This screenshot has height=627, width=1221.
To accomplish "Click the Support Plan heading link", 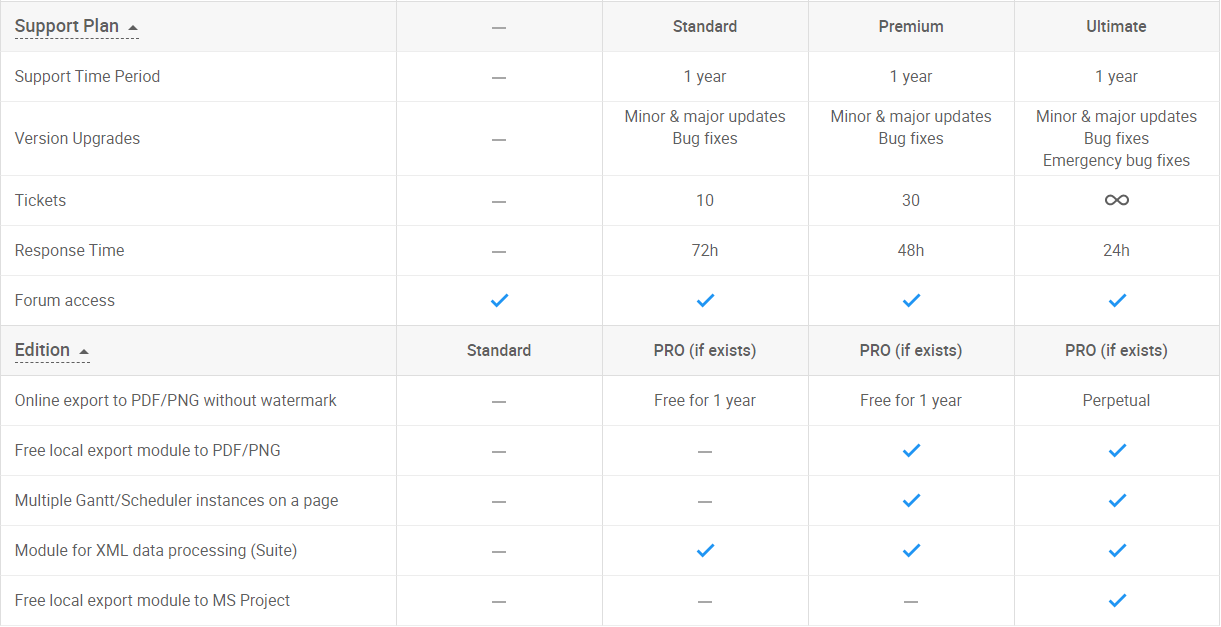I will pos(67,26).
